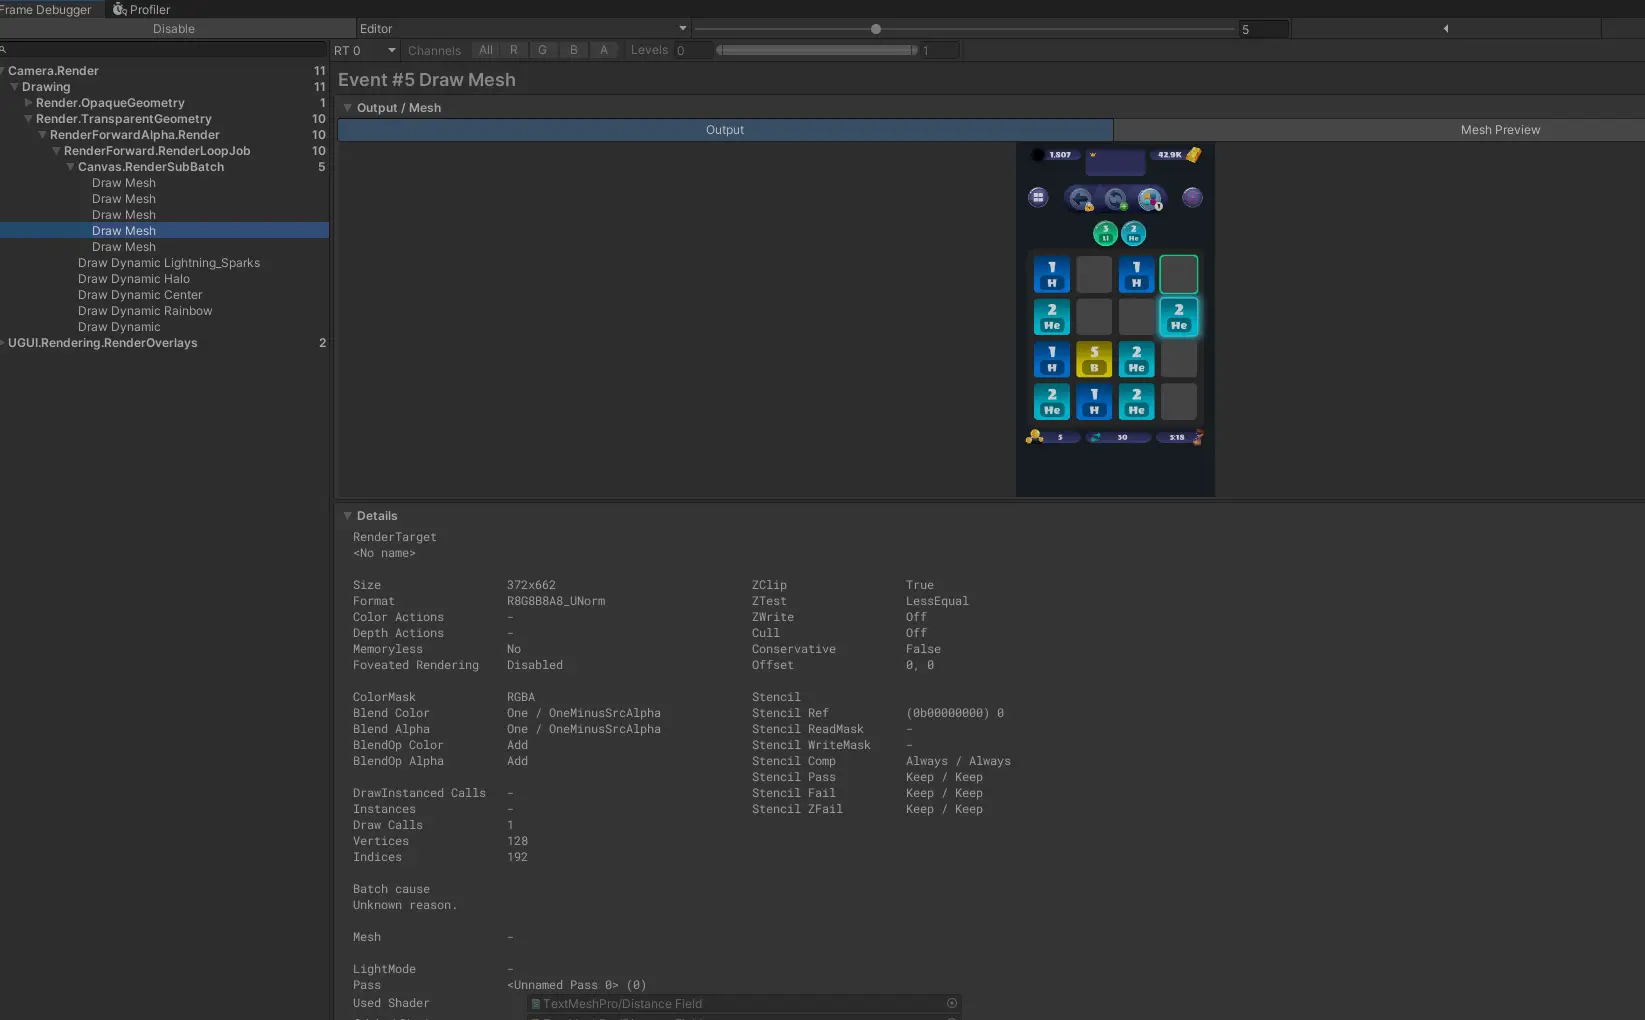Click the swap arrows icon beside 30
Viewport: 1645px width, 1020px height.
pos(1095,437)
